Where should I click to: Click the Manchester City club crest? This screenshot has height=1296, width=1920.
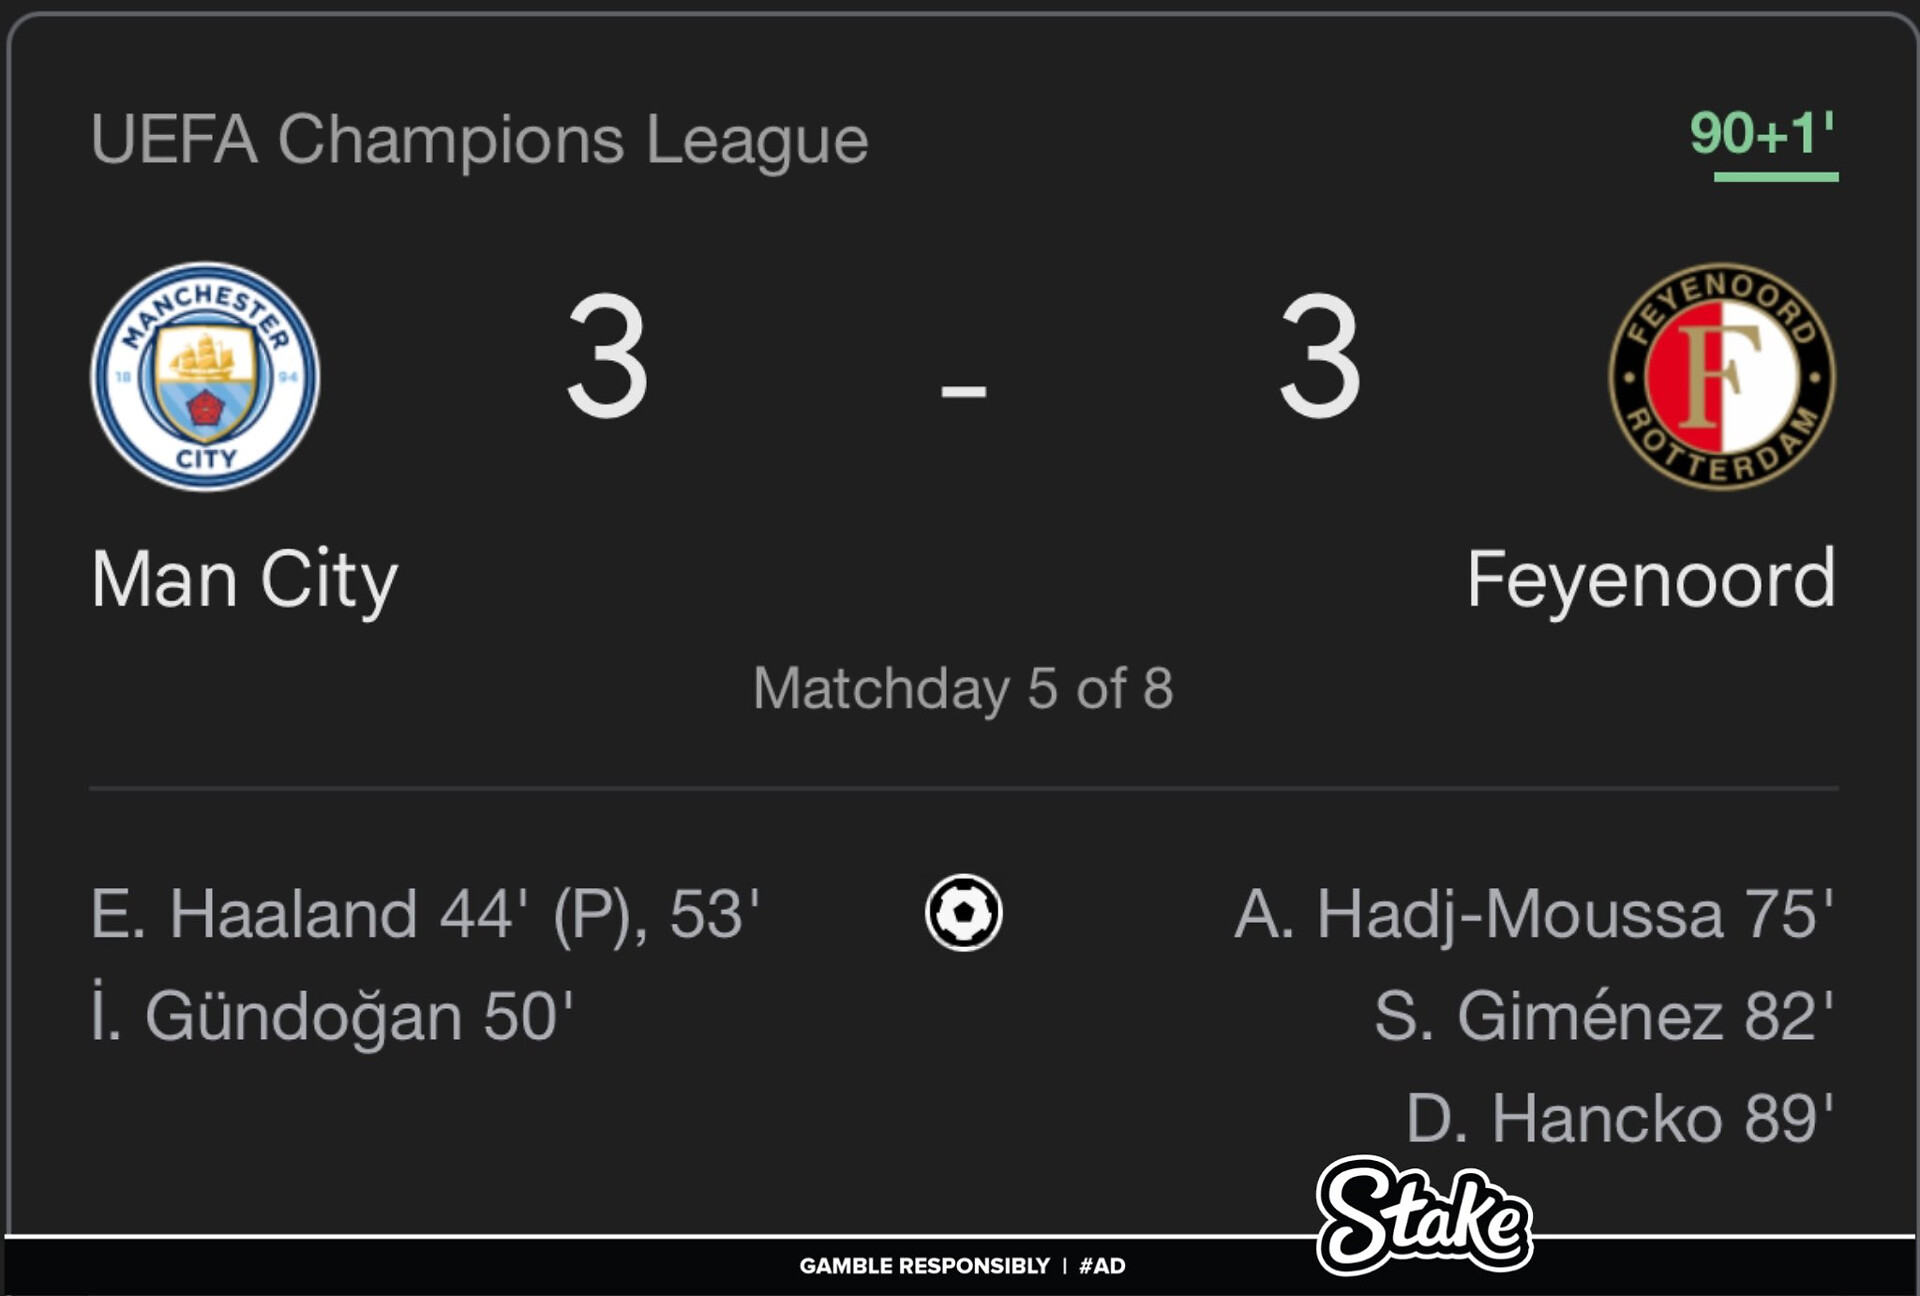[x=205, y=377]
